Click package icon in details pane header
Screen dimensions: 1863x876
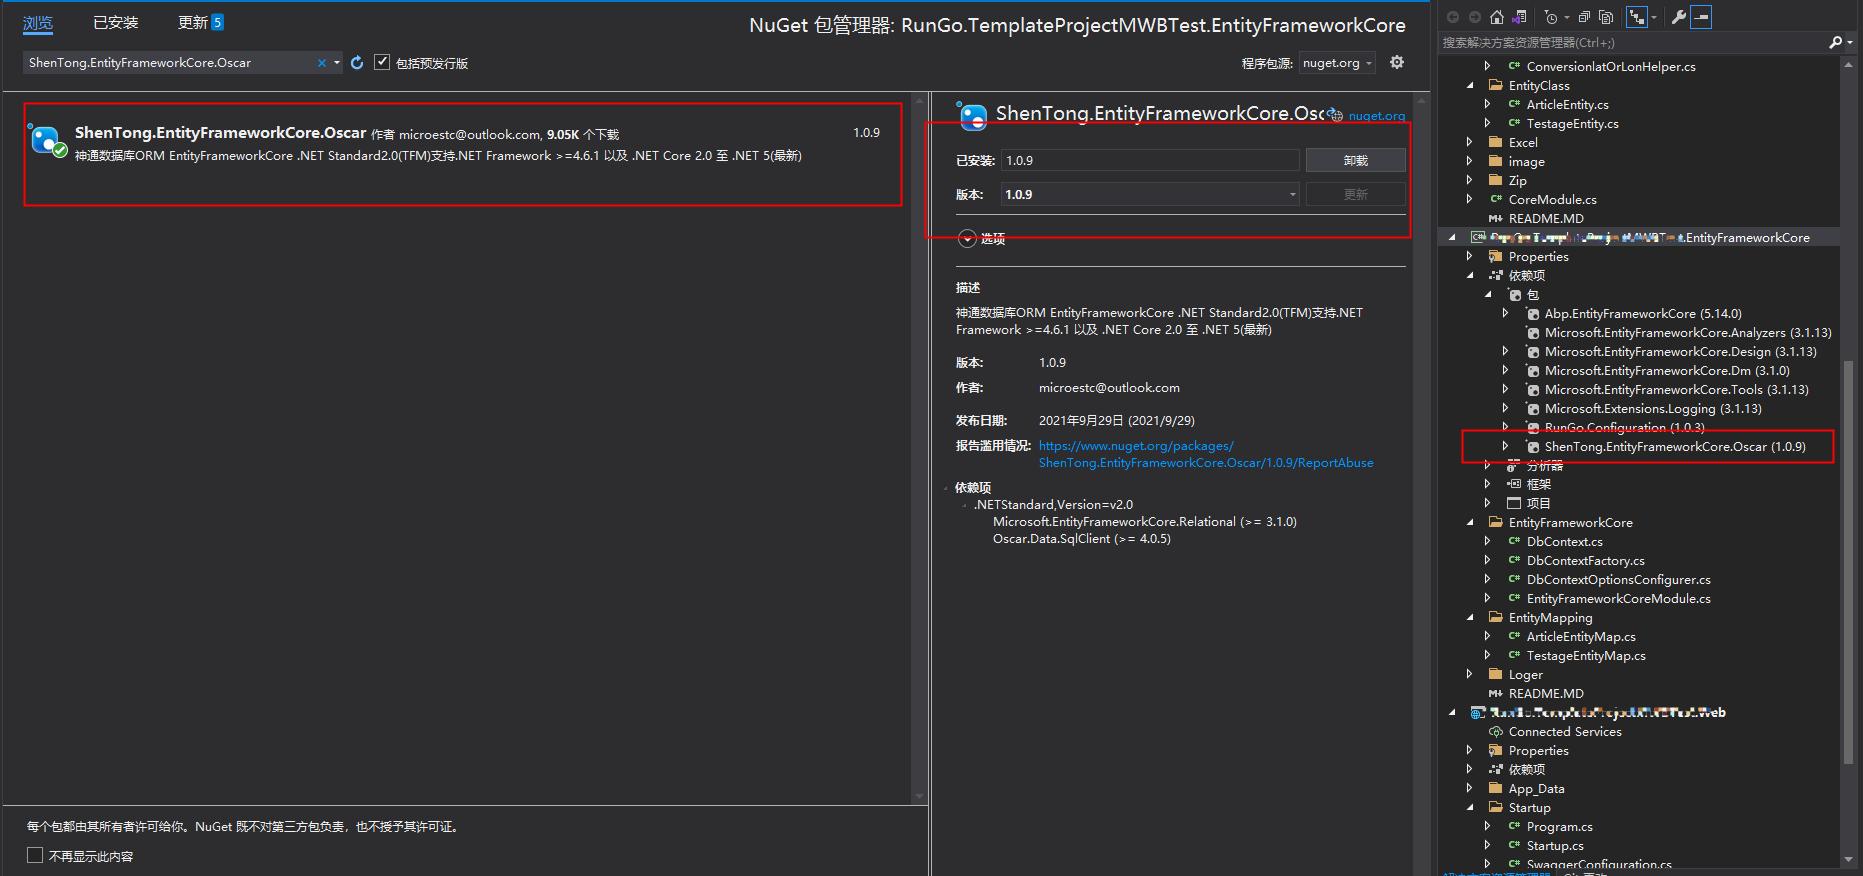pyautogui.click(x=971, y=115)
